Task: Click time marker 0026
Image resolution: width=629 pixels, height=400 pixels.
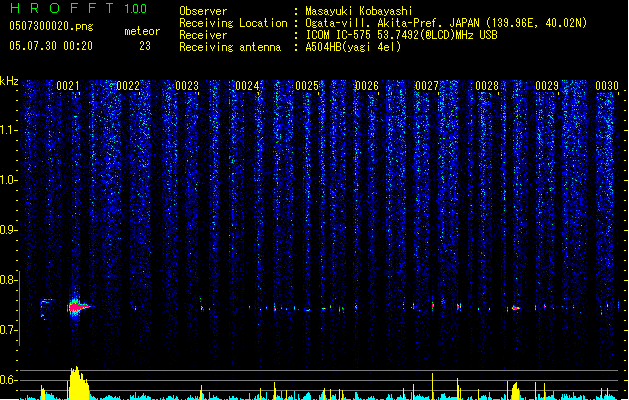Action: click(x=367, y=86)
